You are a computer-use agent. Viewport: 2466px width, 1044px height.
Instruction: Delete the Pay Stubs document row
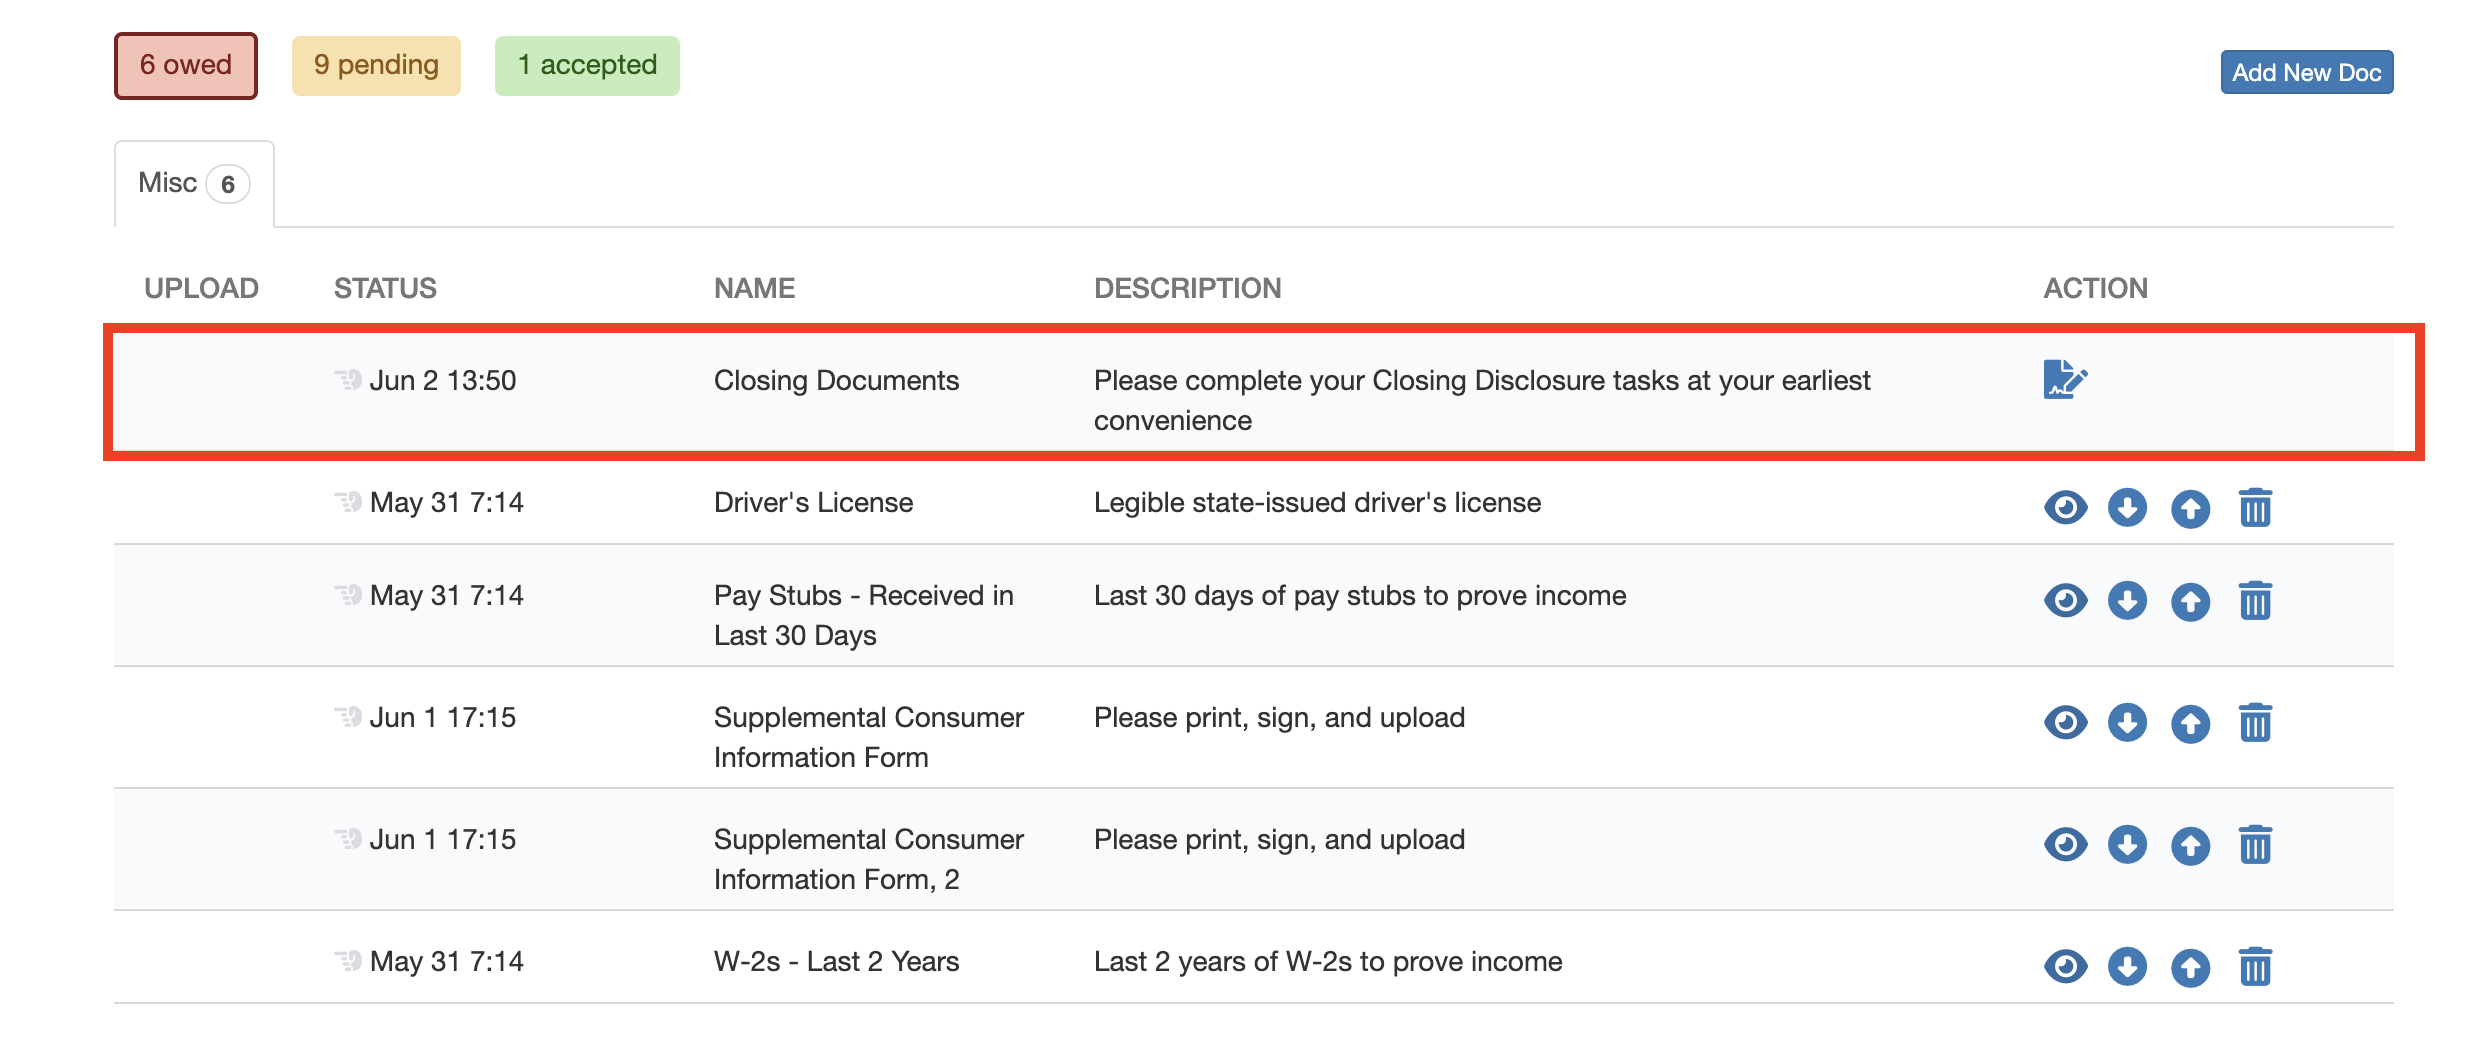click(2255, 601)
